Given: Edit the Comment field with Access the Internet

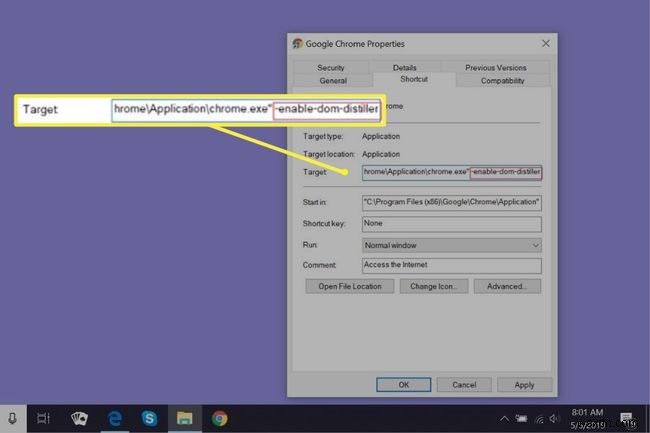Looking at the screenshot, I should (x=452, y=265).
